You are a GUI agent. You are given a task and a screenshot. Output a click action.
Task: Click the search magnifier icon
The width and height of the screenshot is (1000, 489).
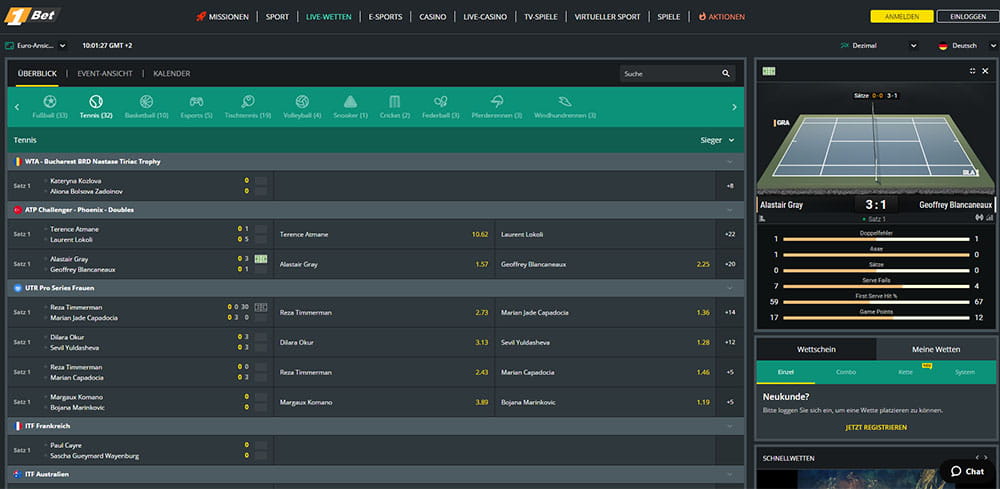(726, 74)
